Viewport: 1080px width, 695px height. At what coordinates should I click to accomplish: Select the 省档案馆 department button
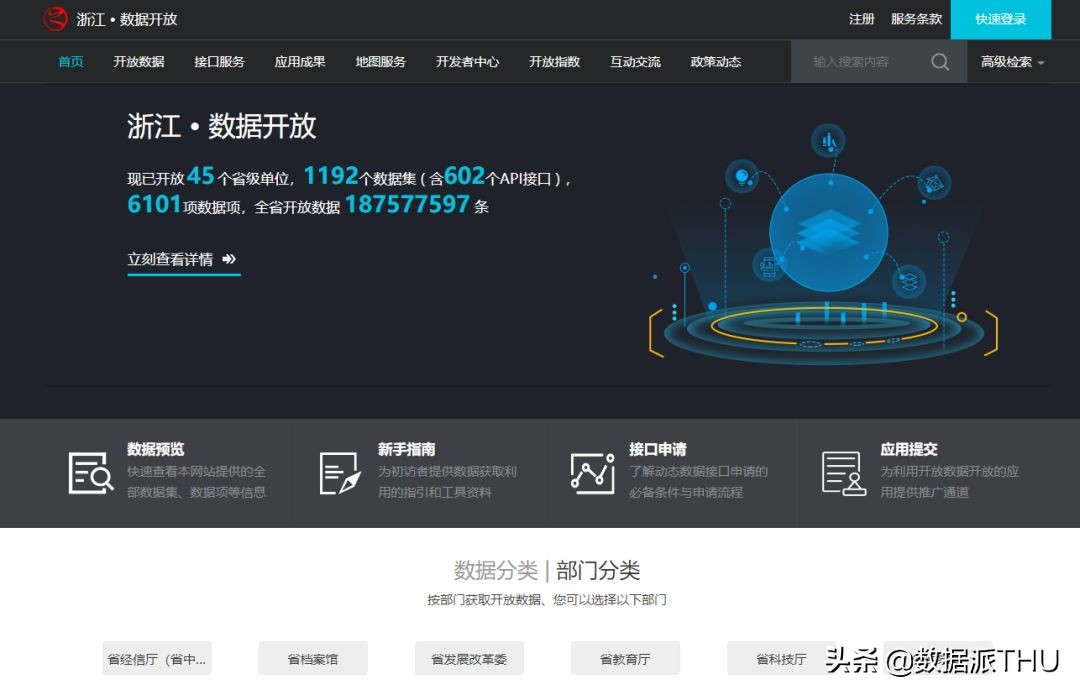point(312,658)
